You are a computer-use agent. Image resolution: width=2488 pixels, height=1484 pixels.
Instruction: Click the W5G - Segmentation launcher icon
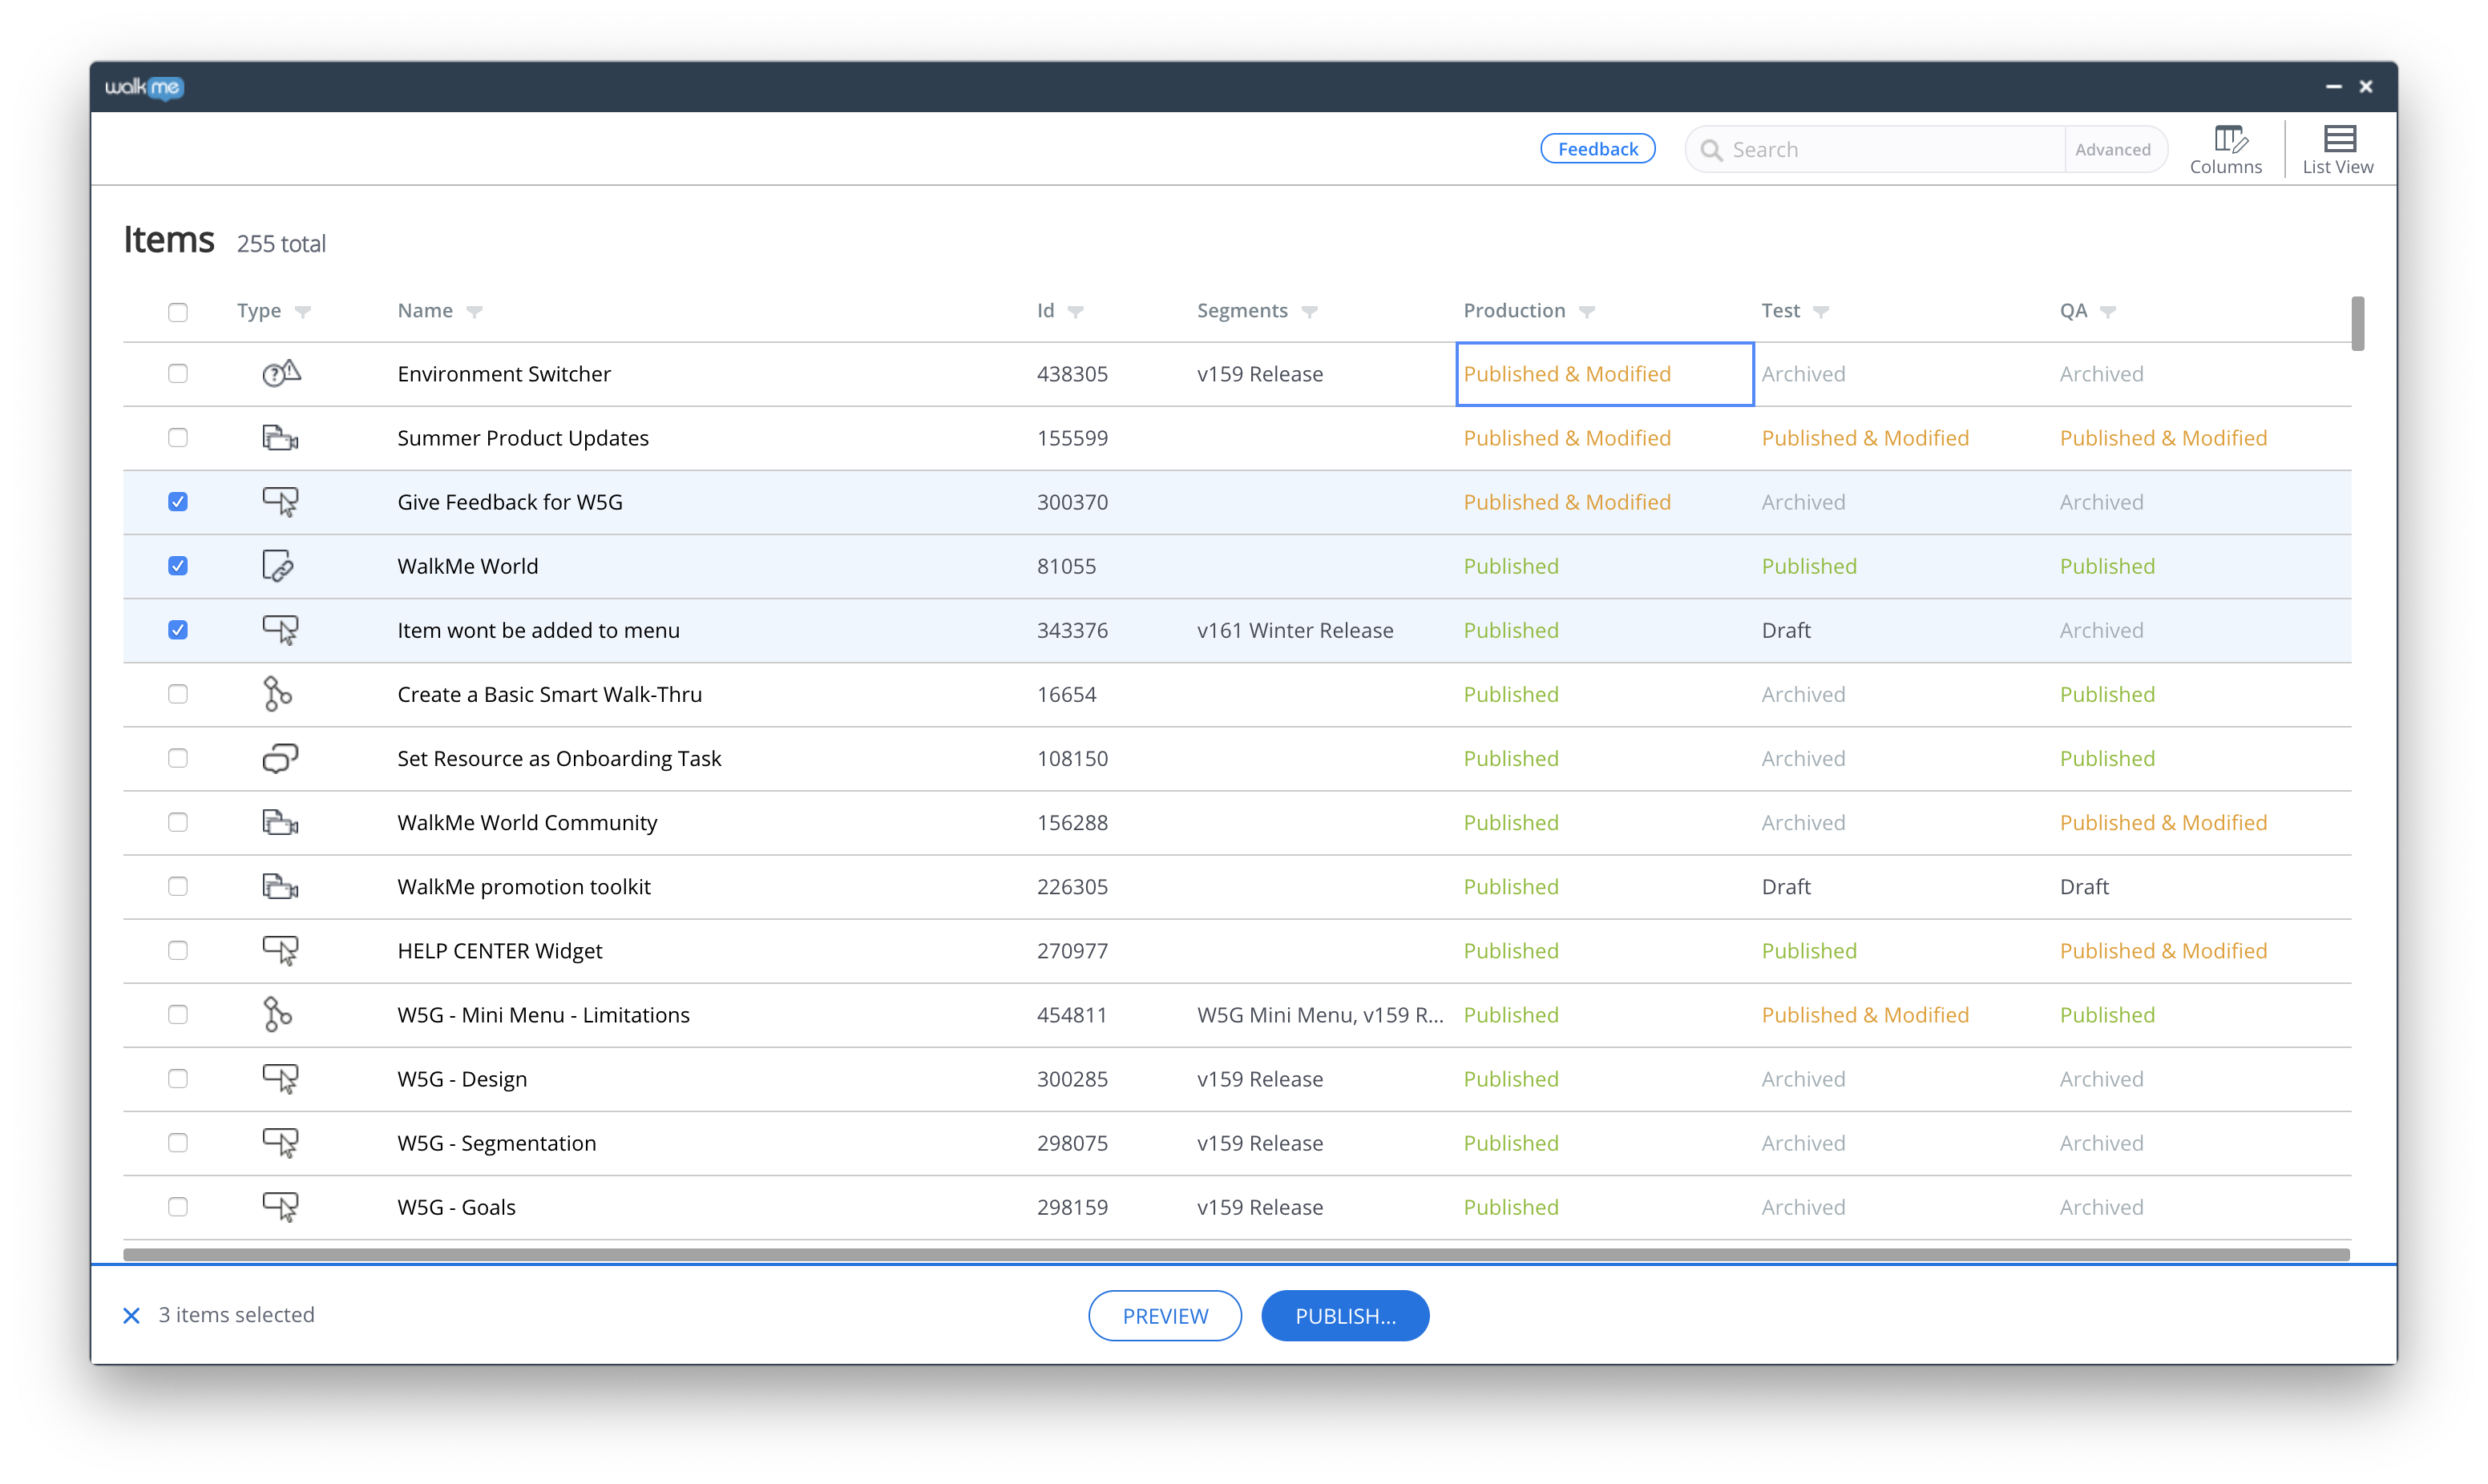tap(280, 1143)
